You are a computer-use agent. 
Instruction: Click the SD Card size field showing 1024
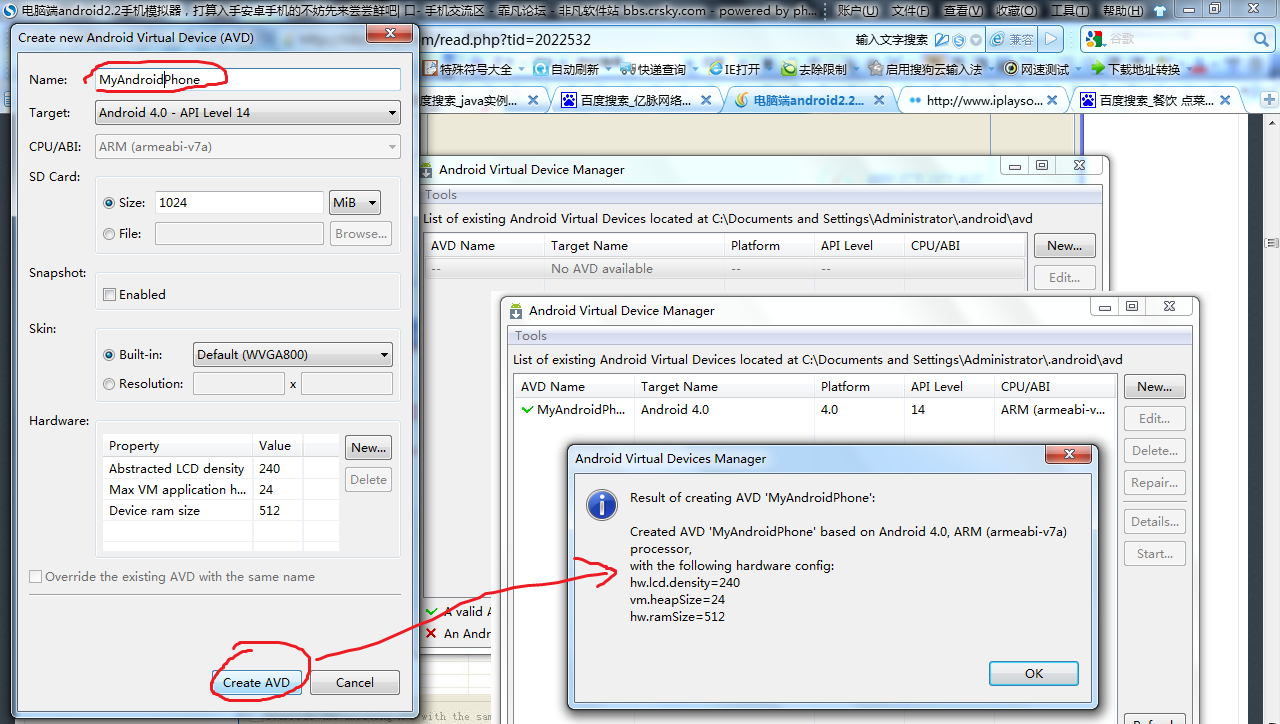coord(239,203)
